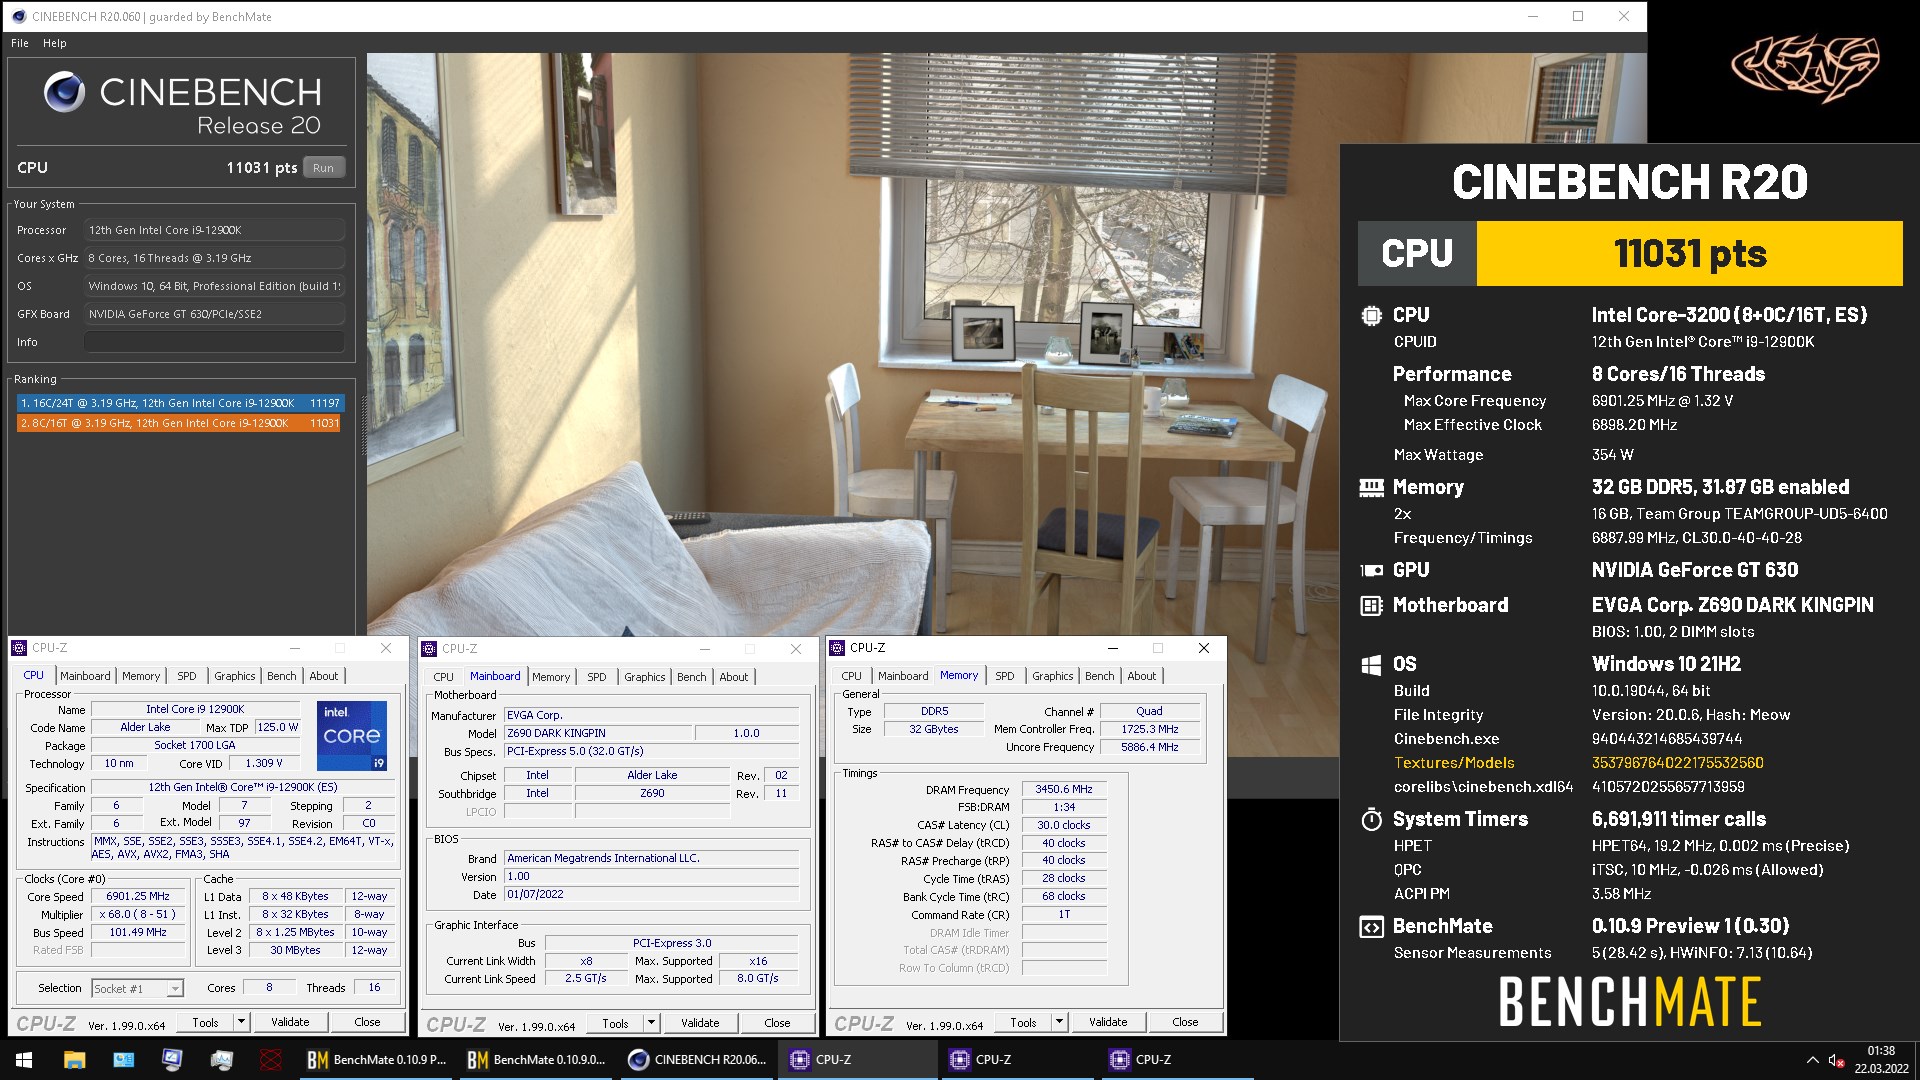Click CPU-Z app icon in left window title bar
Viewport: 1920px width, 1080px height.
click(19, 648)
